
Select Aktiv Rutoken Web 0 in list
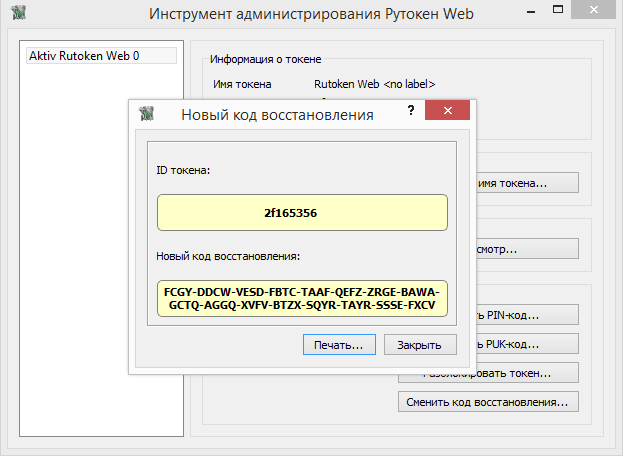point(101,56)
